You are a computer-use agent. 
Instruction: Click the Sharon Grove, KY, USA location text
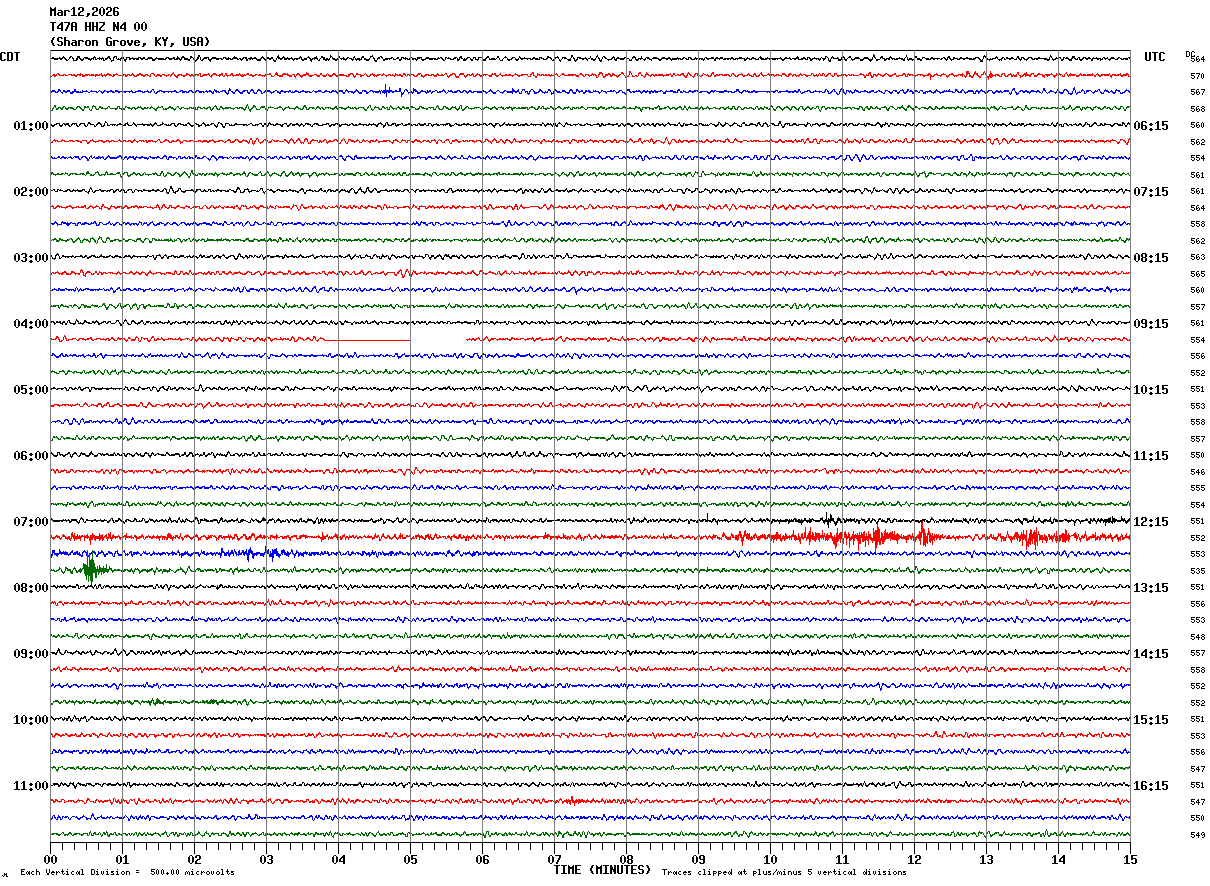[130, 42]
